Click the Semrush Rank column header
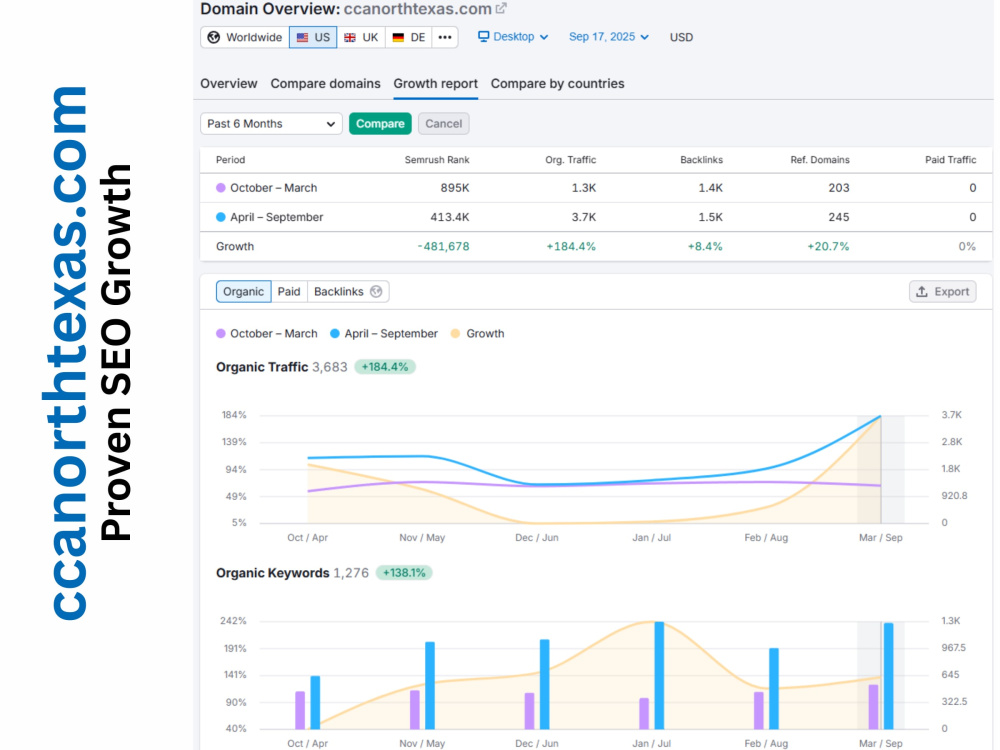Image resolution: width=1000 pixels, height=750 pixels. click(437, 159)
